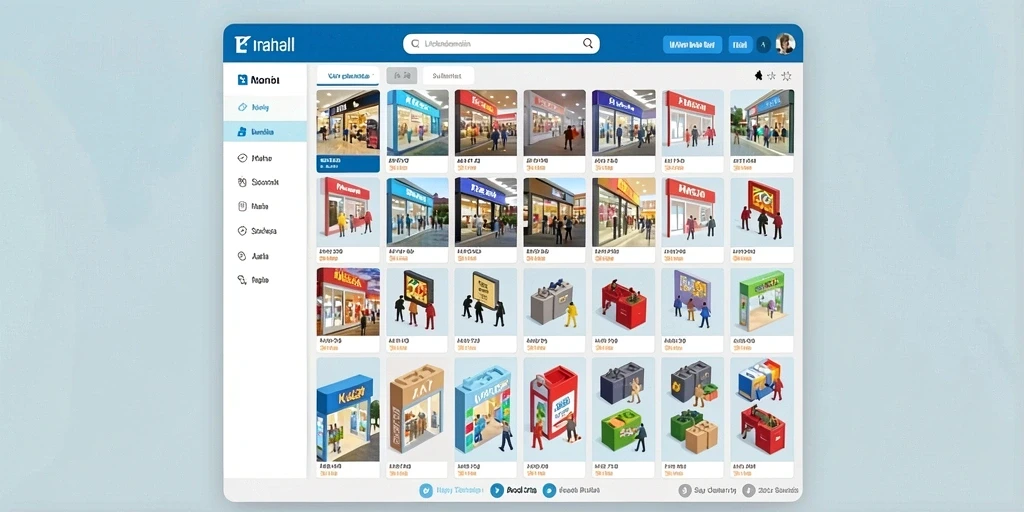Open the first storefront thumbnail with the blue caption

point(348,131)
